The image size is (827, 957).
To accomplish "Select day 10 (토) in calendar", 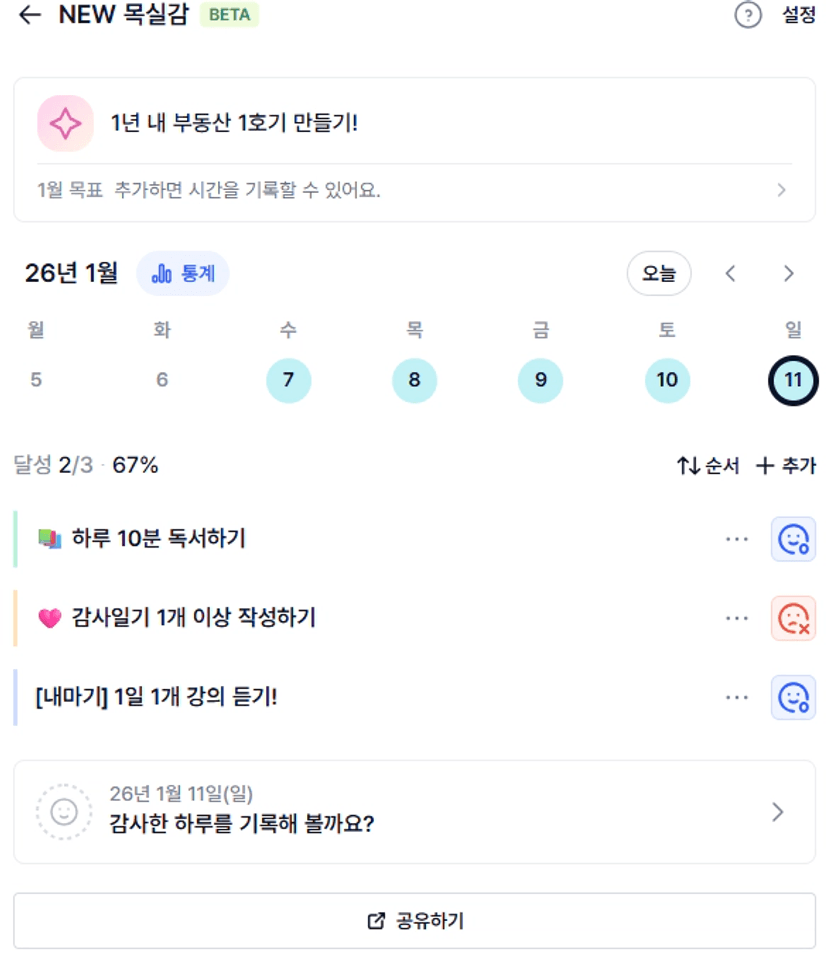I will tap(667, 380).
